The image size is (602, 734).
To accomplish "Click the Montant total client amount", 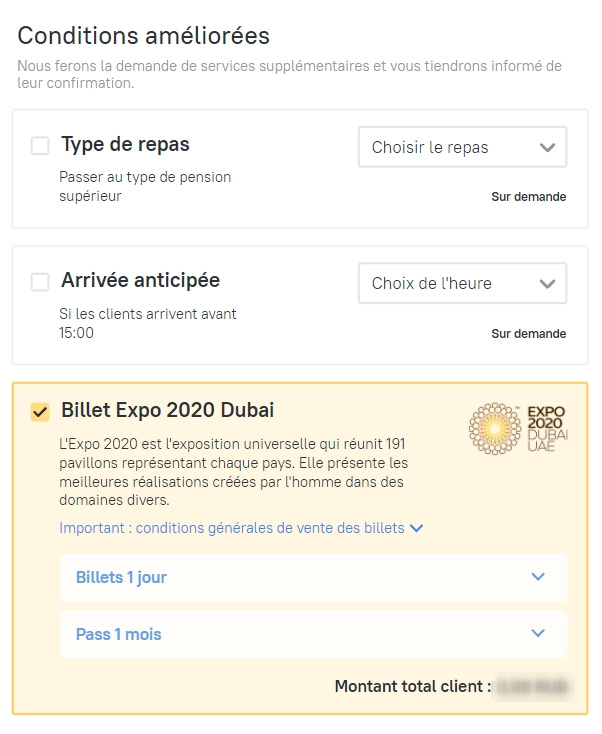I will 541,687.
